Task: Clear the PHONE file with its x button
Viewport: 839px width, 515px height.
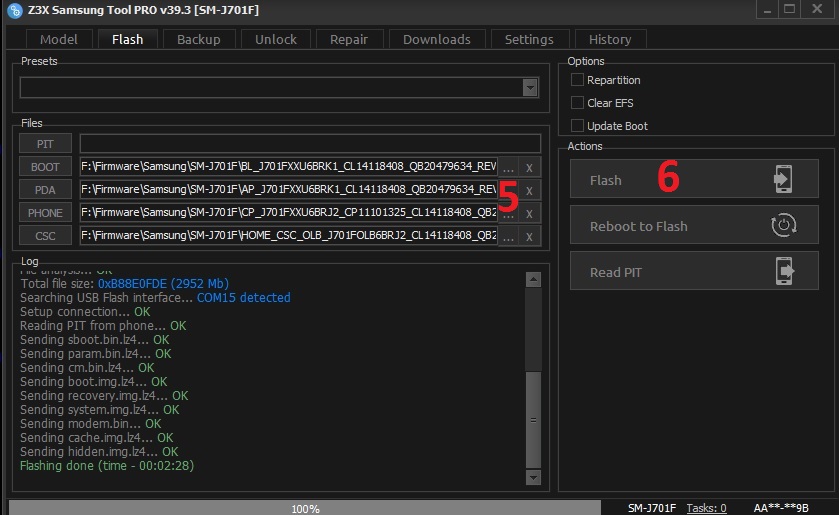Action: pos(529,213)
